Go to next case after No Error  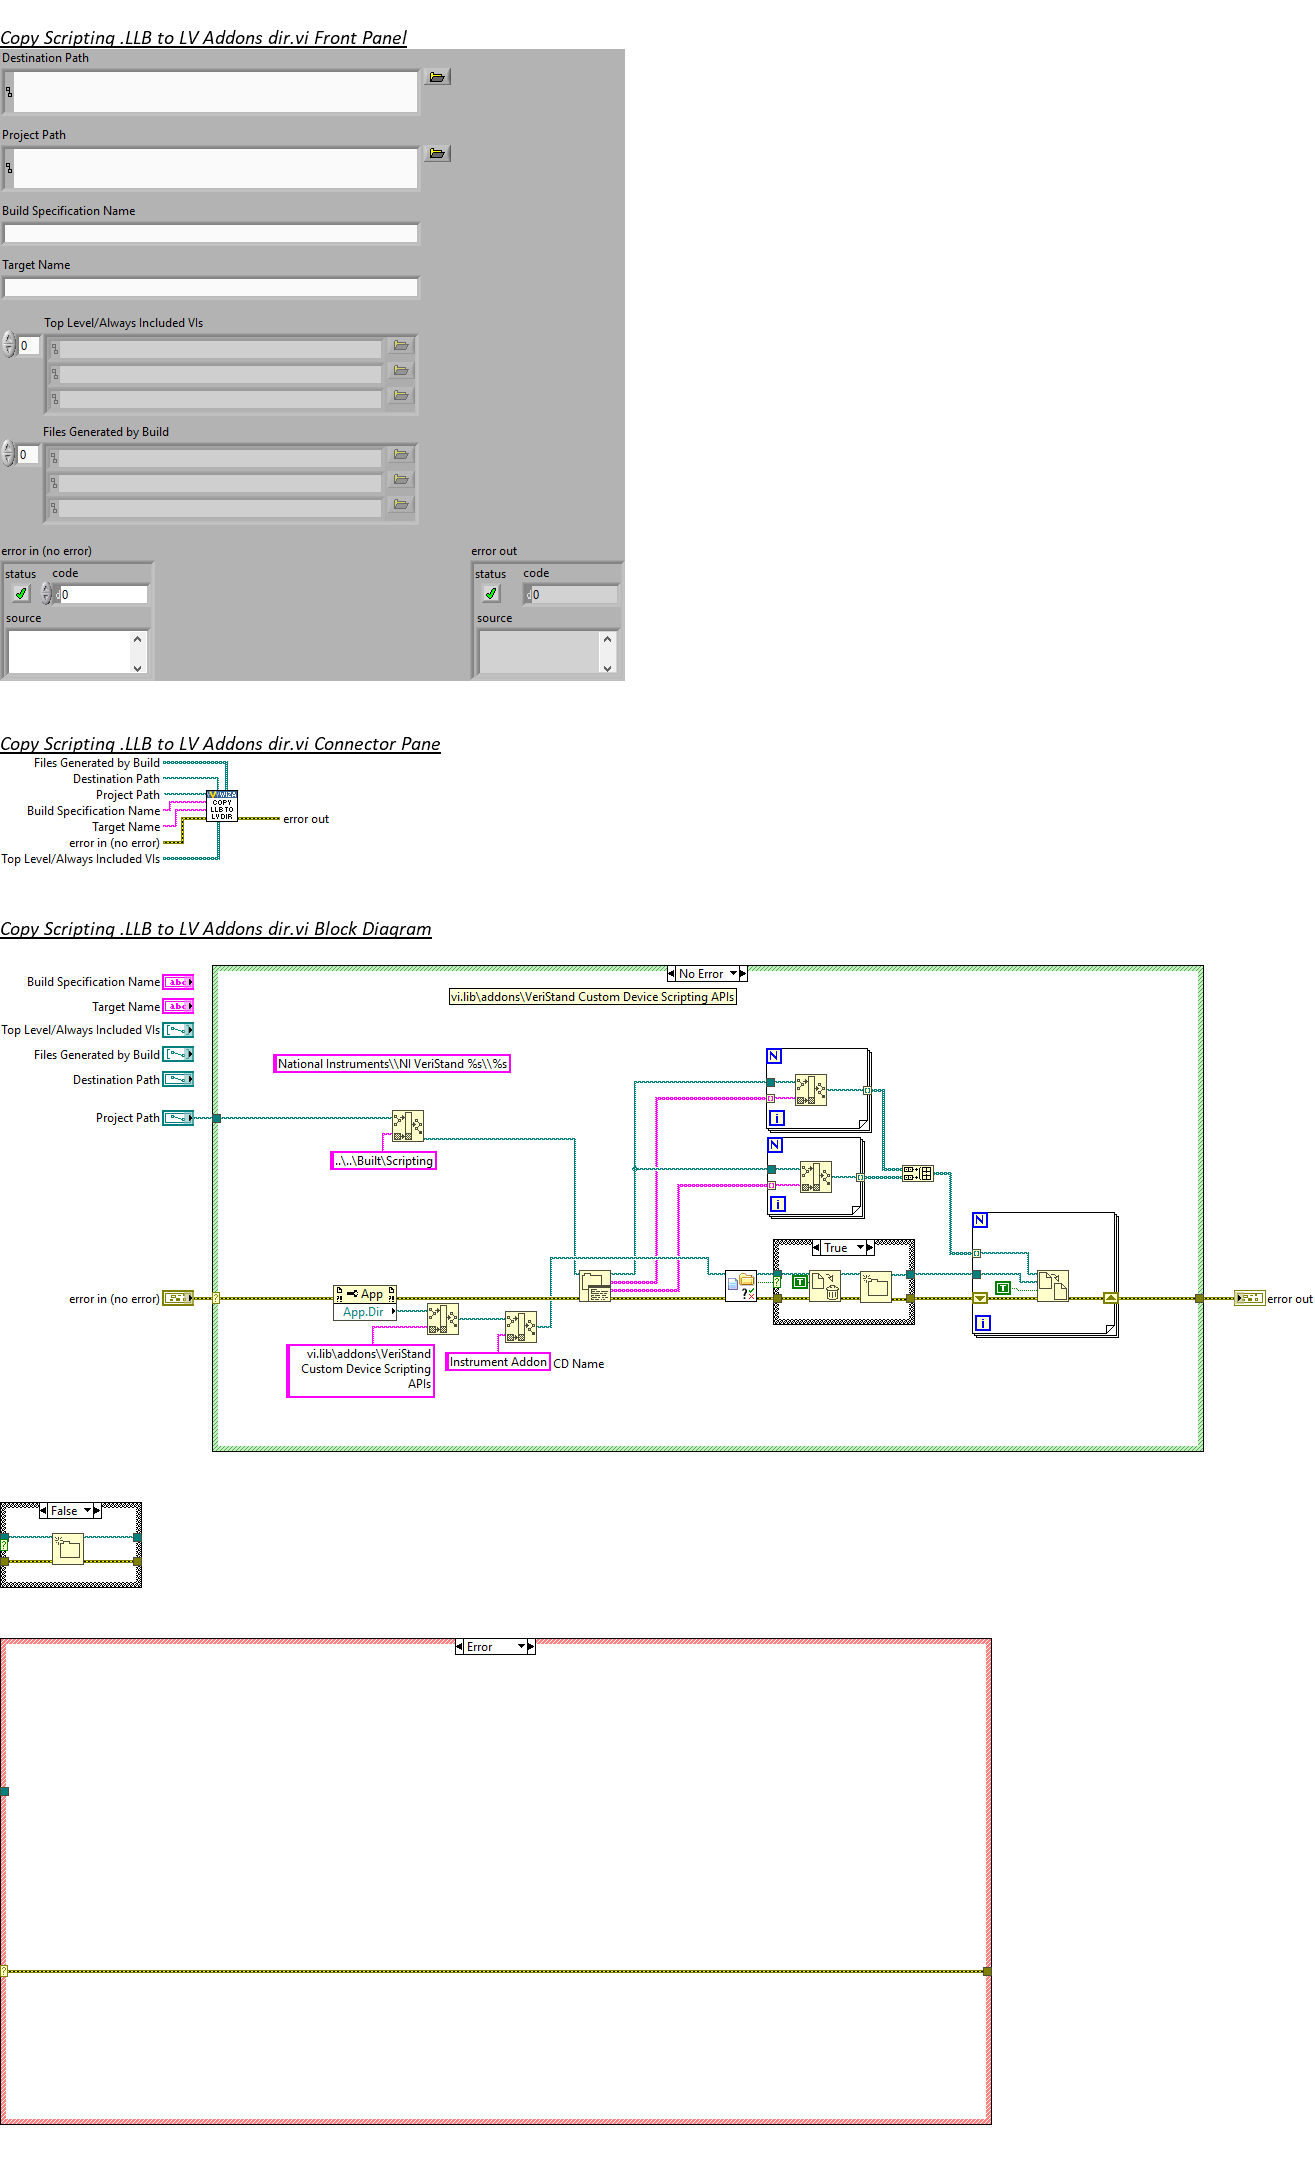[x=743, y=973]
